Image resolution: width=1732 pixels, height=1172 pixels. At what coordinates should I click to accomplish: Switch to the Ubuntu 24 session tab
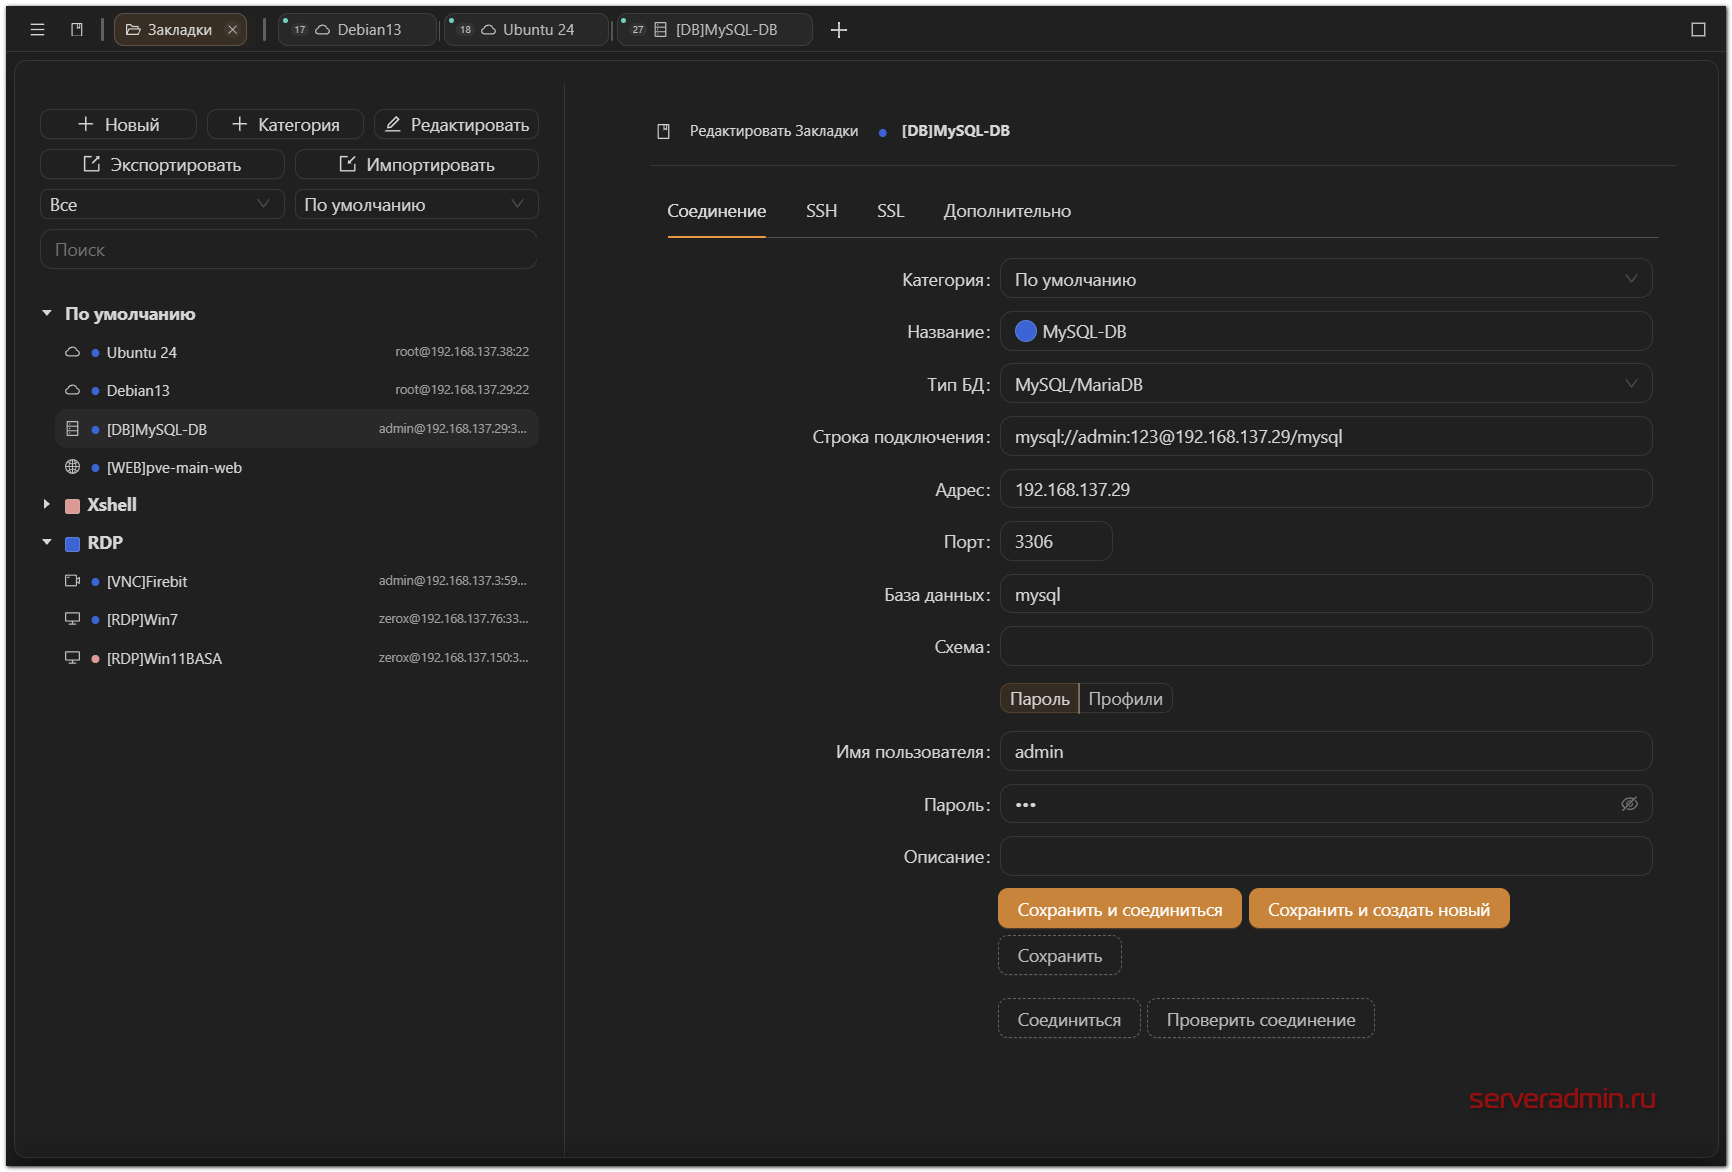pyautogui.click(x=526, y=30)
